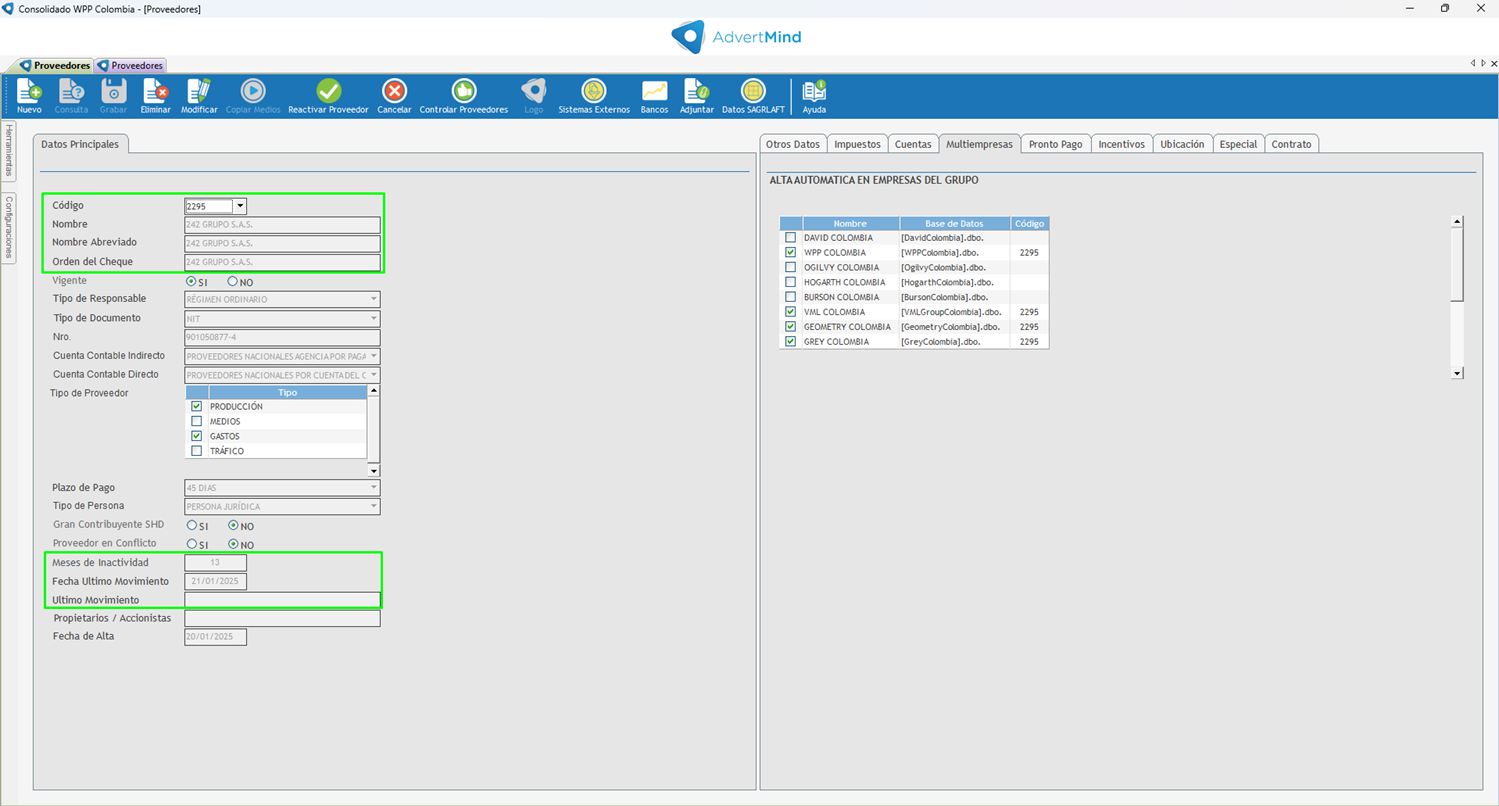Open the Pronto Pago tab

(x=1056, y=144)
